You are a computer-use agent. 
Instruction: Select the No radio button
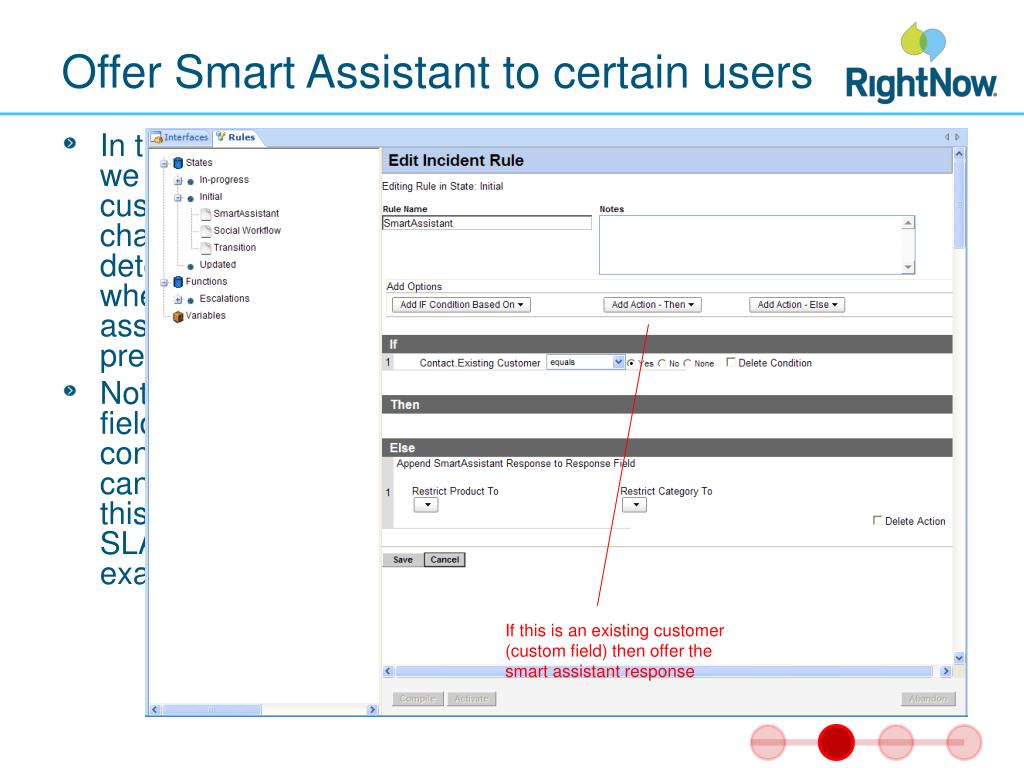pos(662,363)
